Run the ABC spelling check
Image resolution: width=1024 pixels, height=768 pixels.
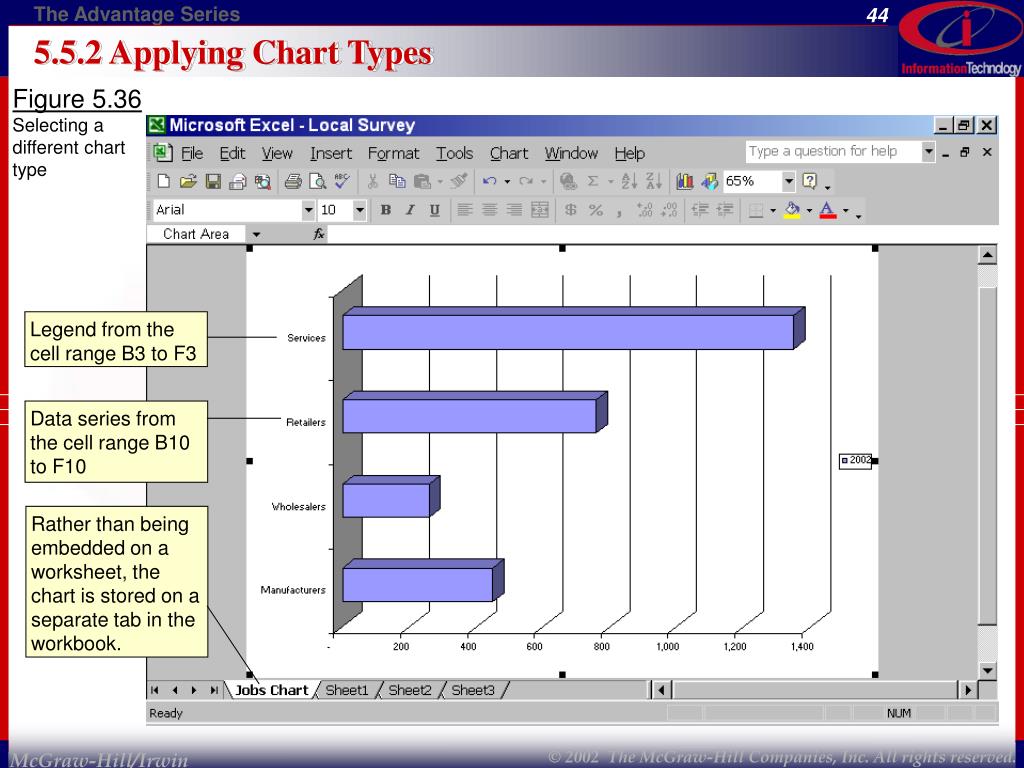tap(342, 180)
